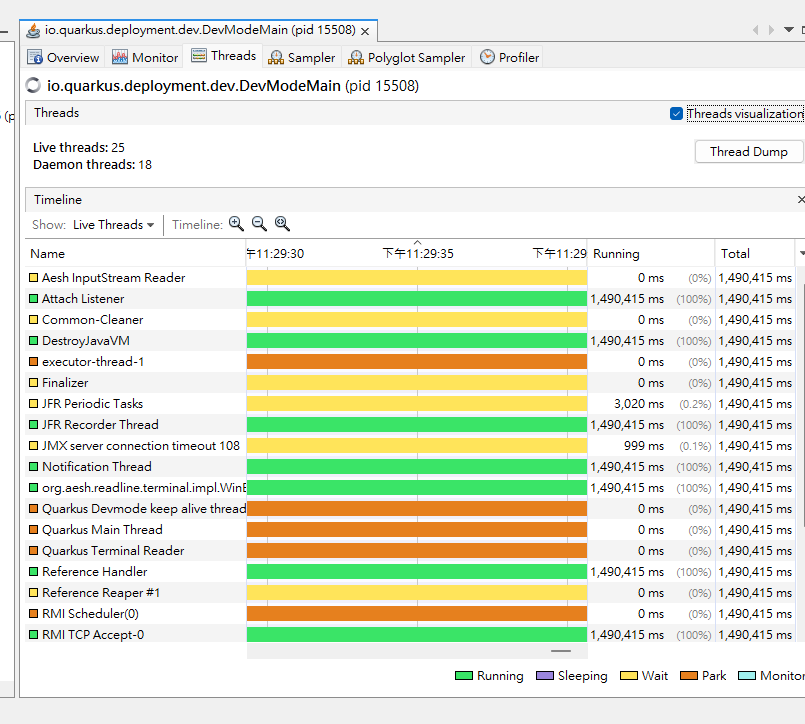Select the Threads tab
Screen dimensions: 805x724
224,55
